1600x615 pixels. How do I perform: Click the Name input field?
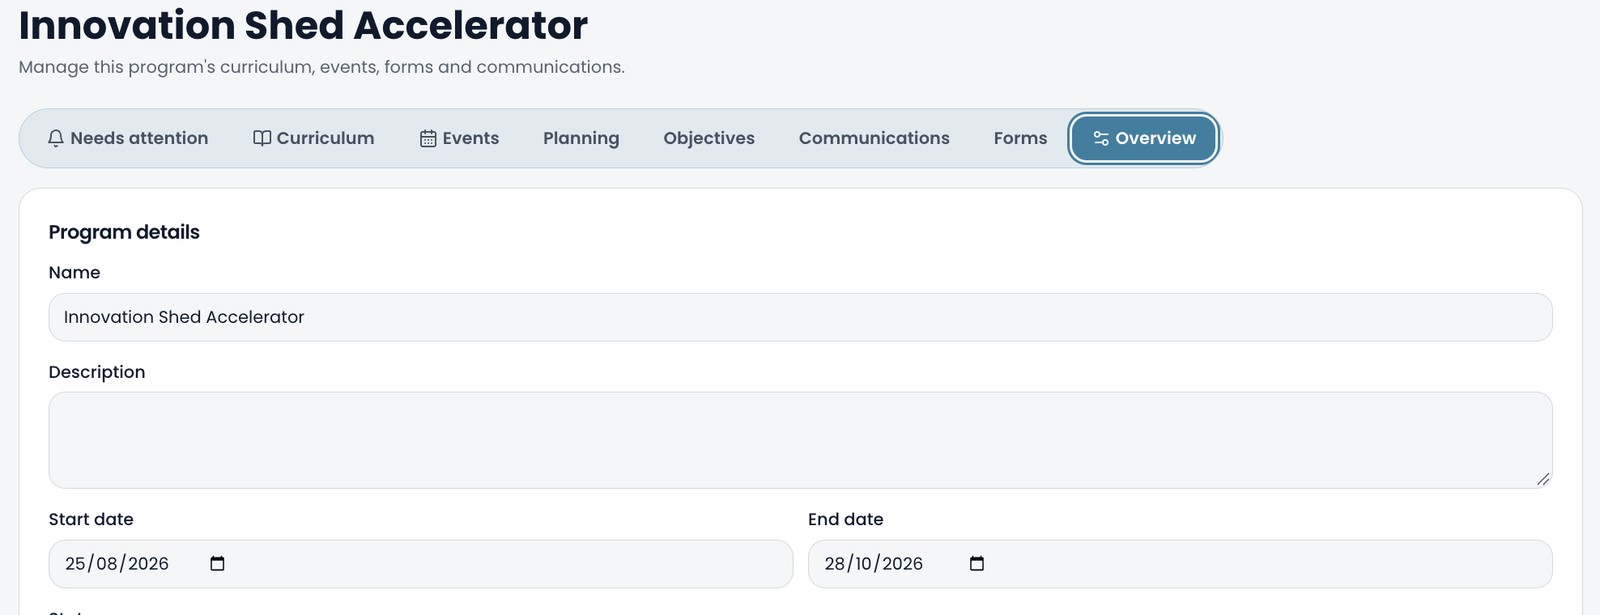click(800, 317)
